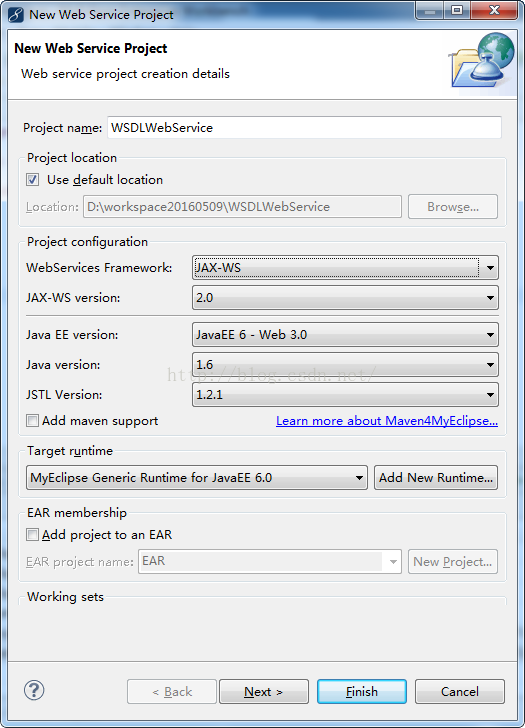Go to the next wizard page

pos(264,692)
